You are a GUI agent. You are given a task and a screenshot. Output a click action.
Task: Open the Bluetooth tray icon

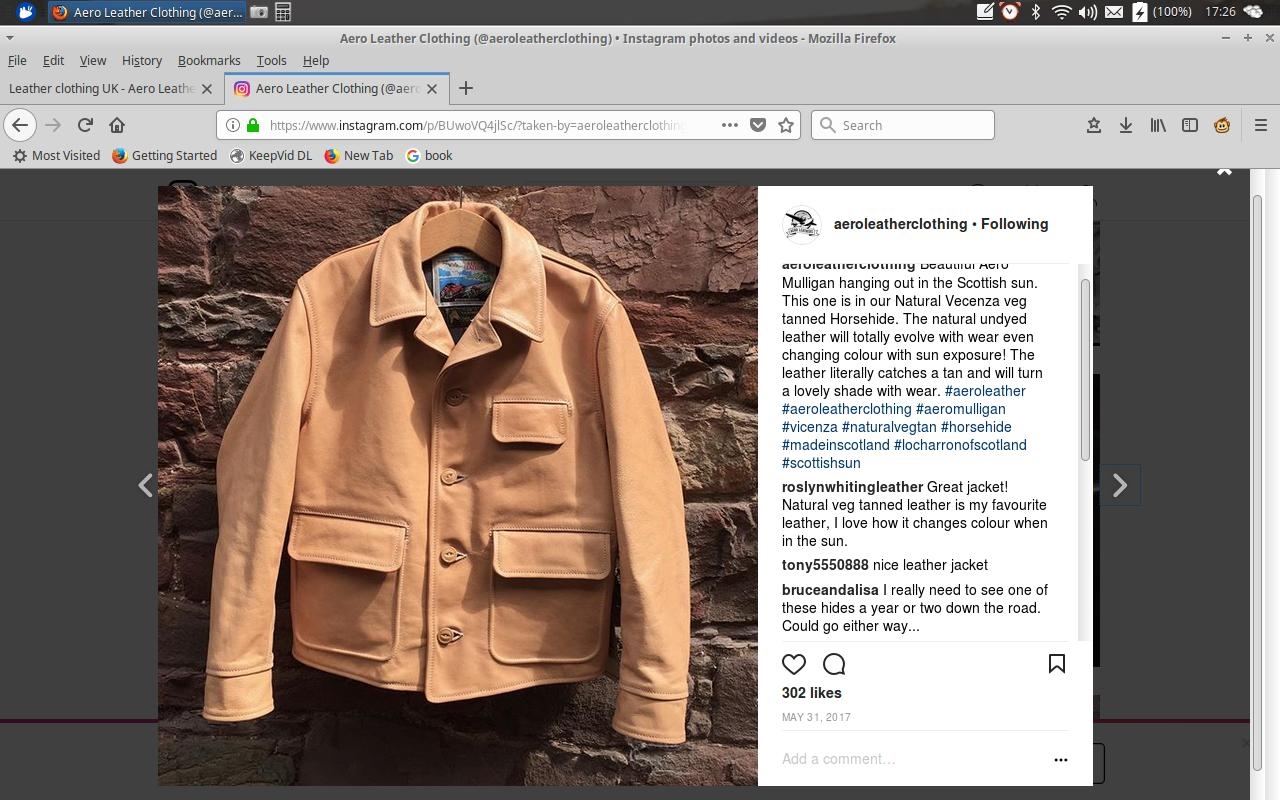(x=1036, y=12)
